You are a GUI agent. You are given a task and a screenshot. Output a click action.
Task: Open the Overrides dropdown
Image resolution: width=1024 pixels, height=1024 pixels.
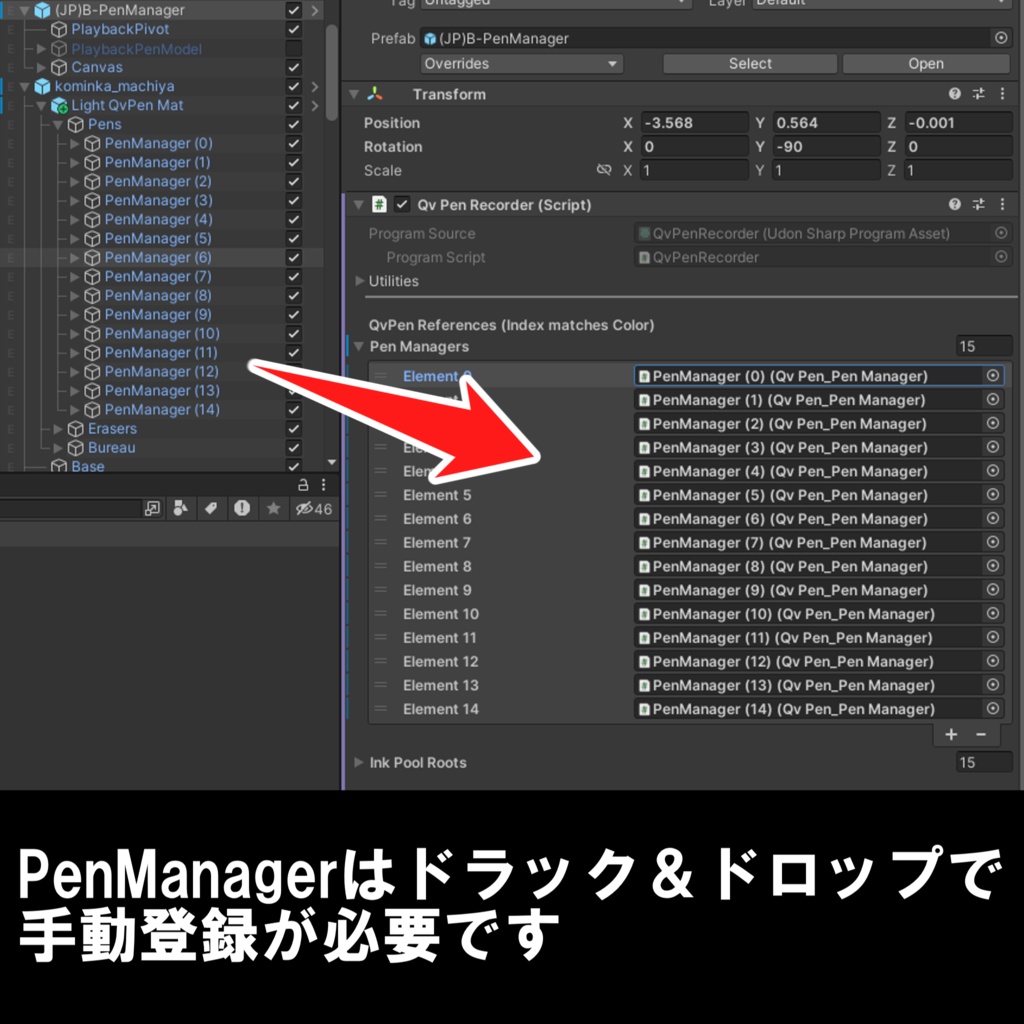[522, 63]
